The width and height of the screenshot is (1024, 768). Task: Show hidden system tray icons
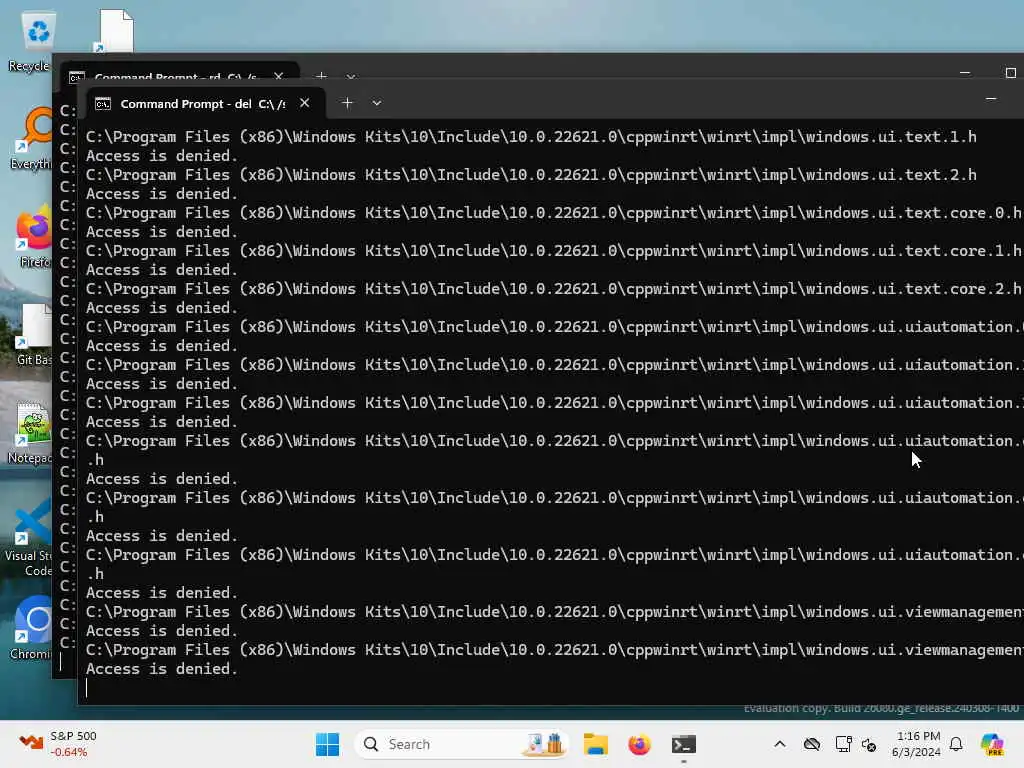pyautogui.click(x=780, y=744)
